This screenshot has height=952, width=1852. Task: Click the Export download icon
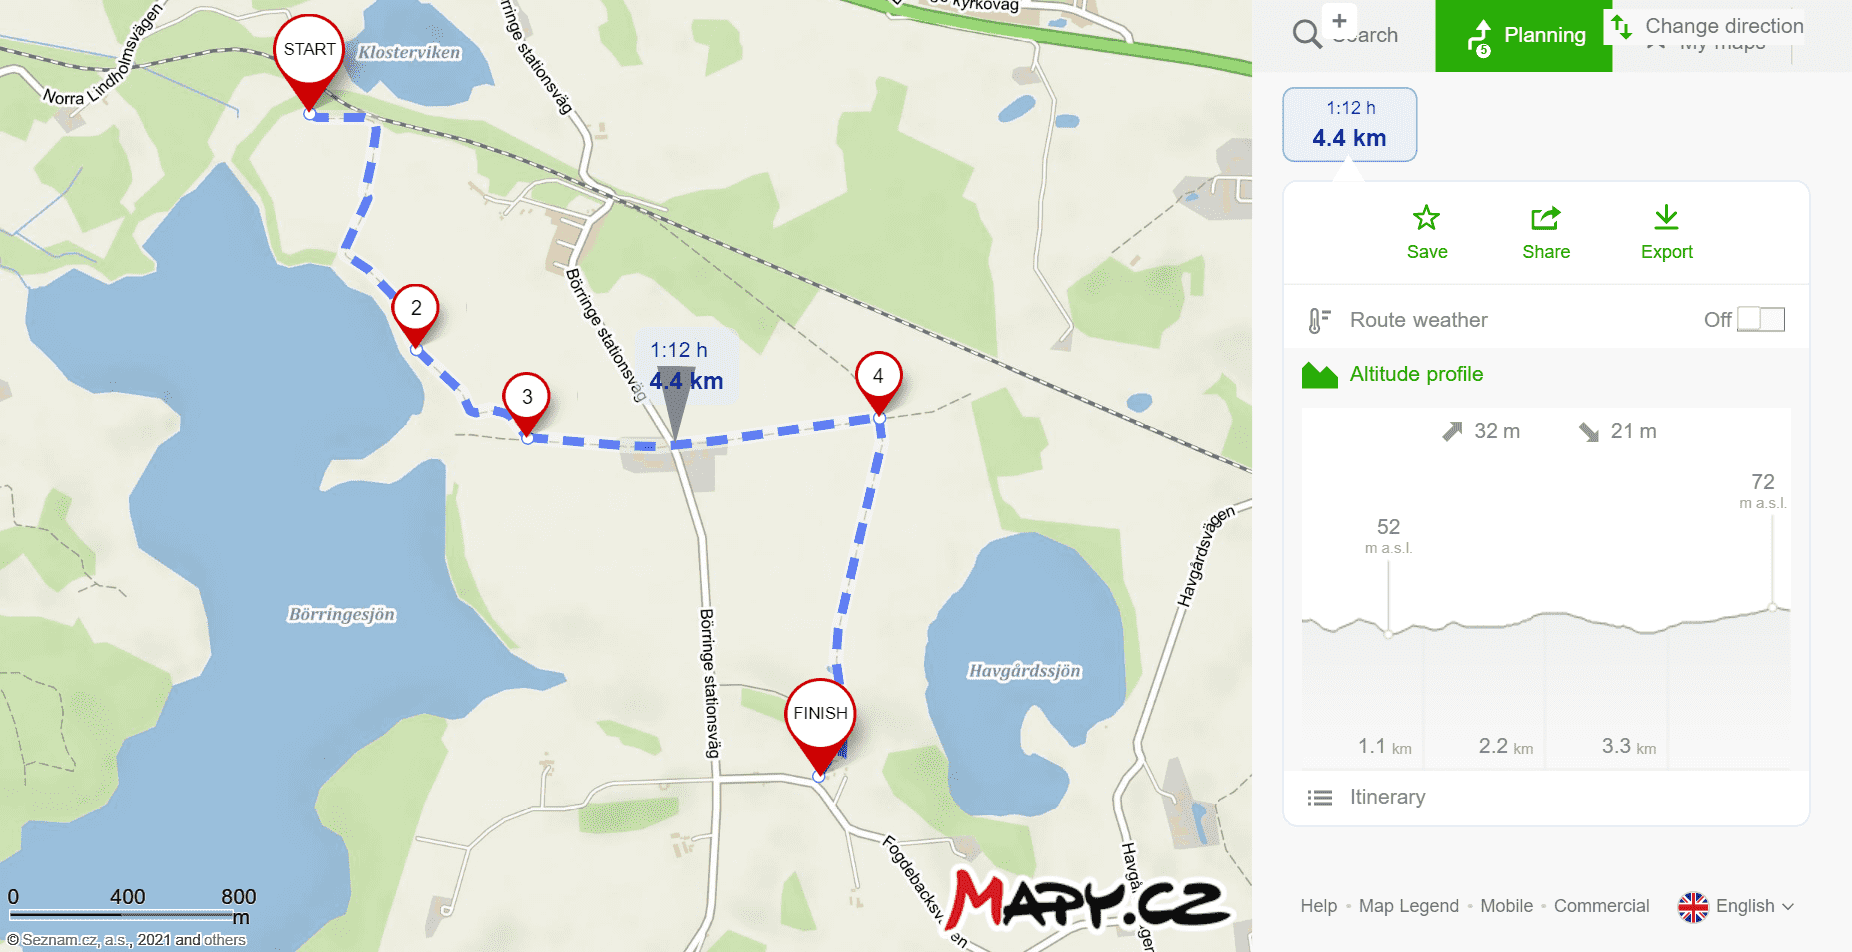pos(1666,218)
